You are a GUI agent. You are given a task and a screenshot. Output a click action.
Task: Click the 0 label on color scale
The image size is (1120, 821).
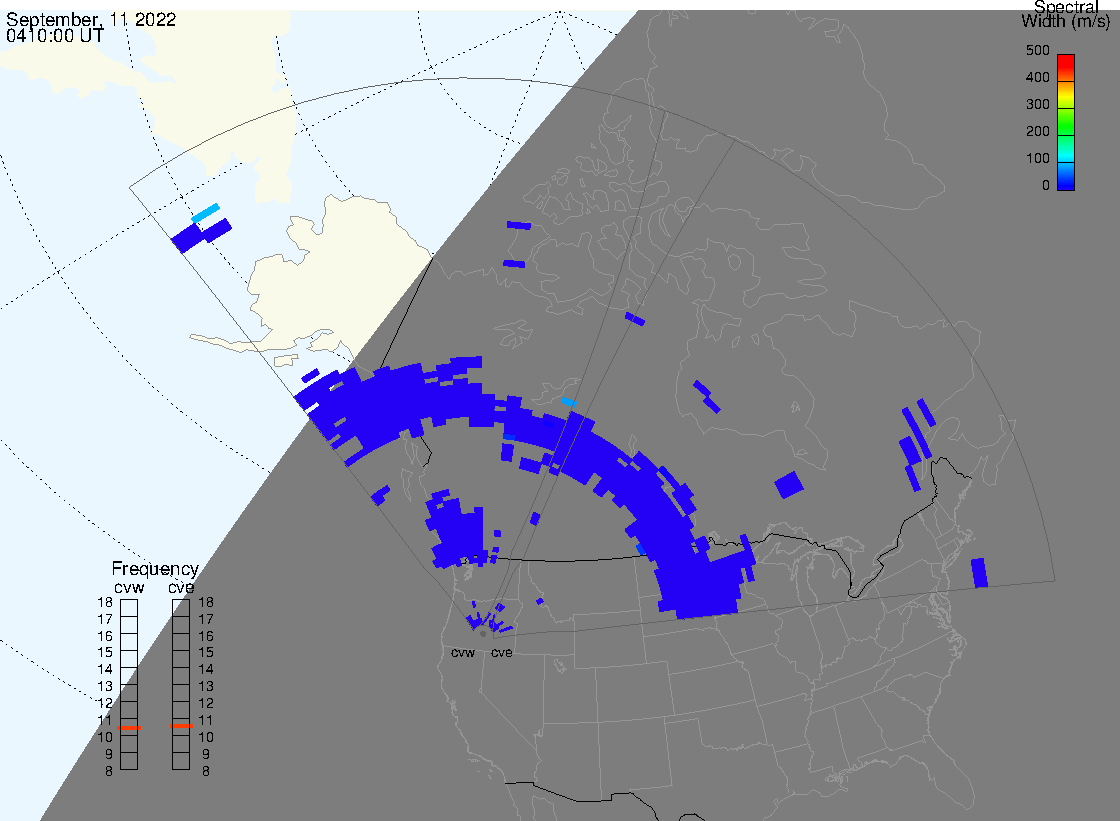(x=1046, y=186)
